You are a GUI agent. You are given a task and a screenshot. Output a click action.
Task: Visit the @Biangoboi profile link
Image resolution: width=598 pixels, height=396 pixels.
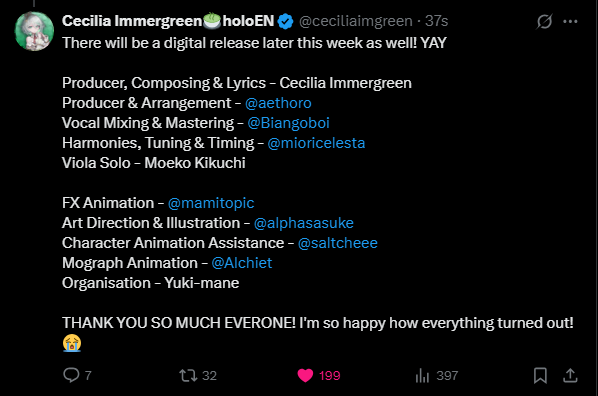[x=288, y=123]
